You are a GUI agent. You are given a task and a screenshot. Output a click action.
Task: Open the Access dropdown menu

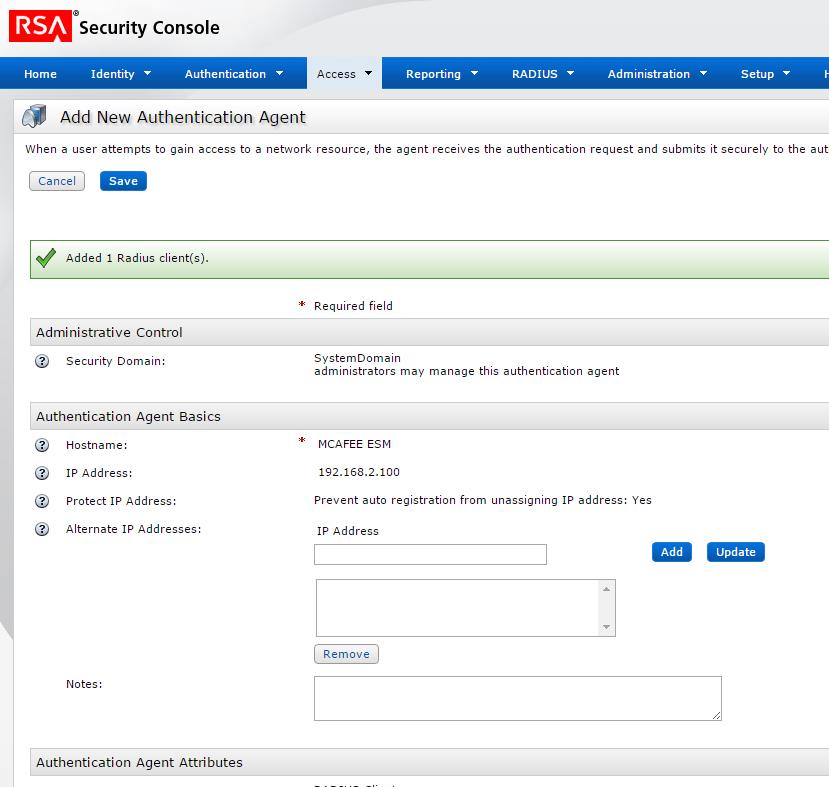tap(344, 73)
